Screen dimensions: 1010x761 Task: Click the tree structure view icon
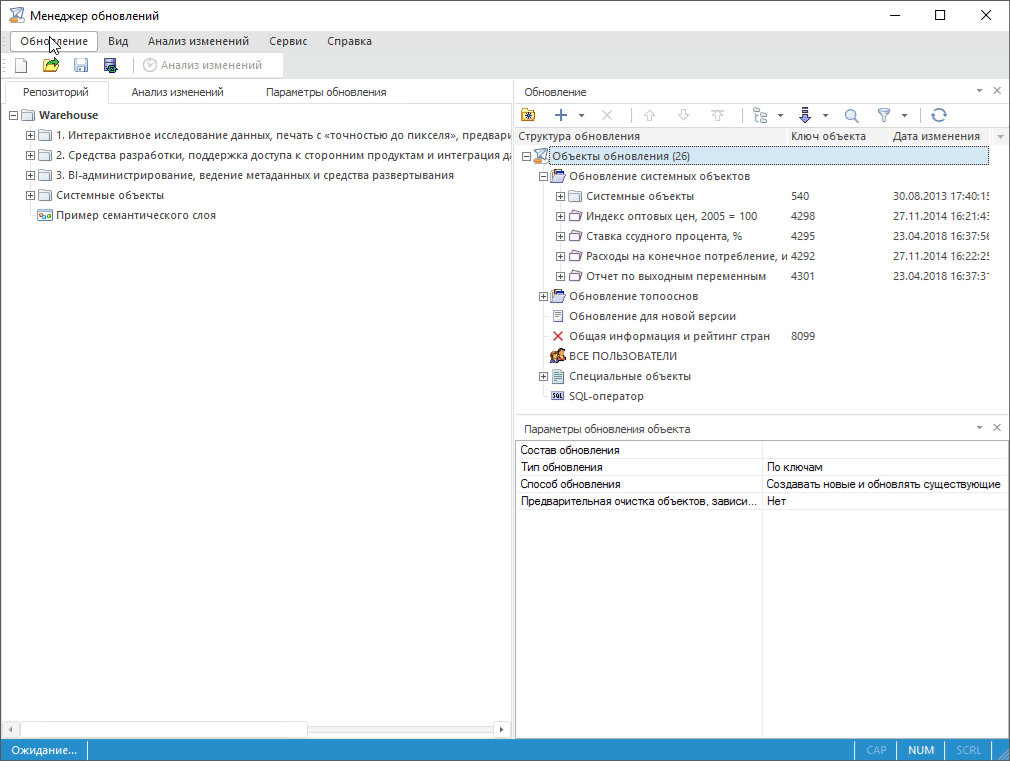point(762,115)
